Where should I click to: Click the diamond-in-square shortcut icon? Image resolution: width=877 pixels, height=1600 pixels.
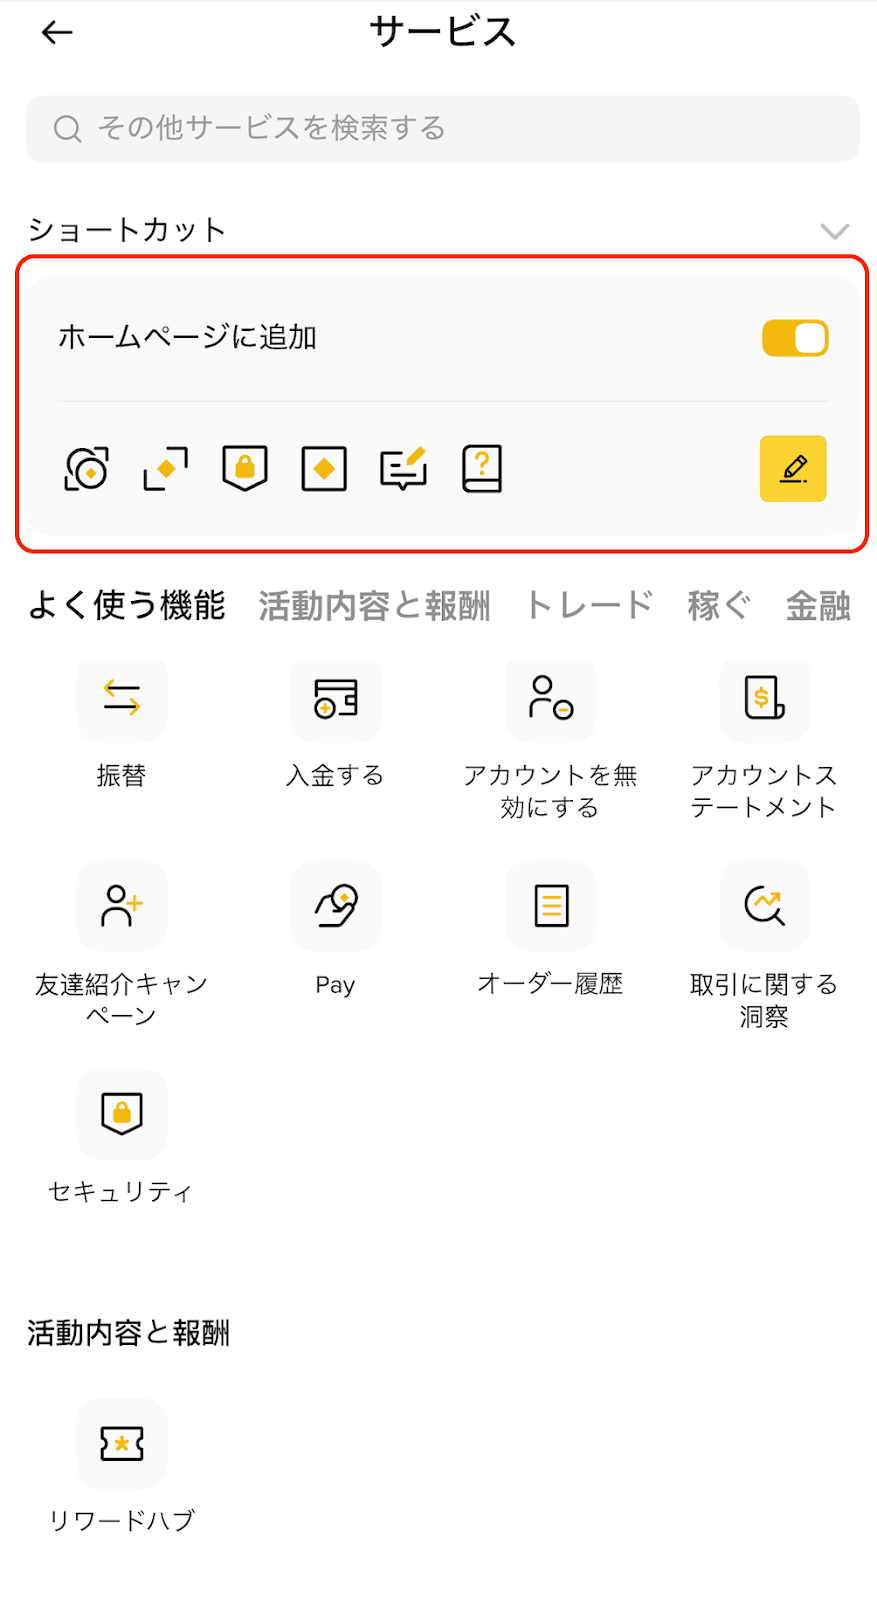[x=322, y=468]
